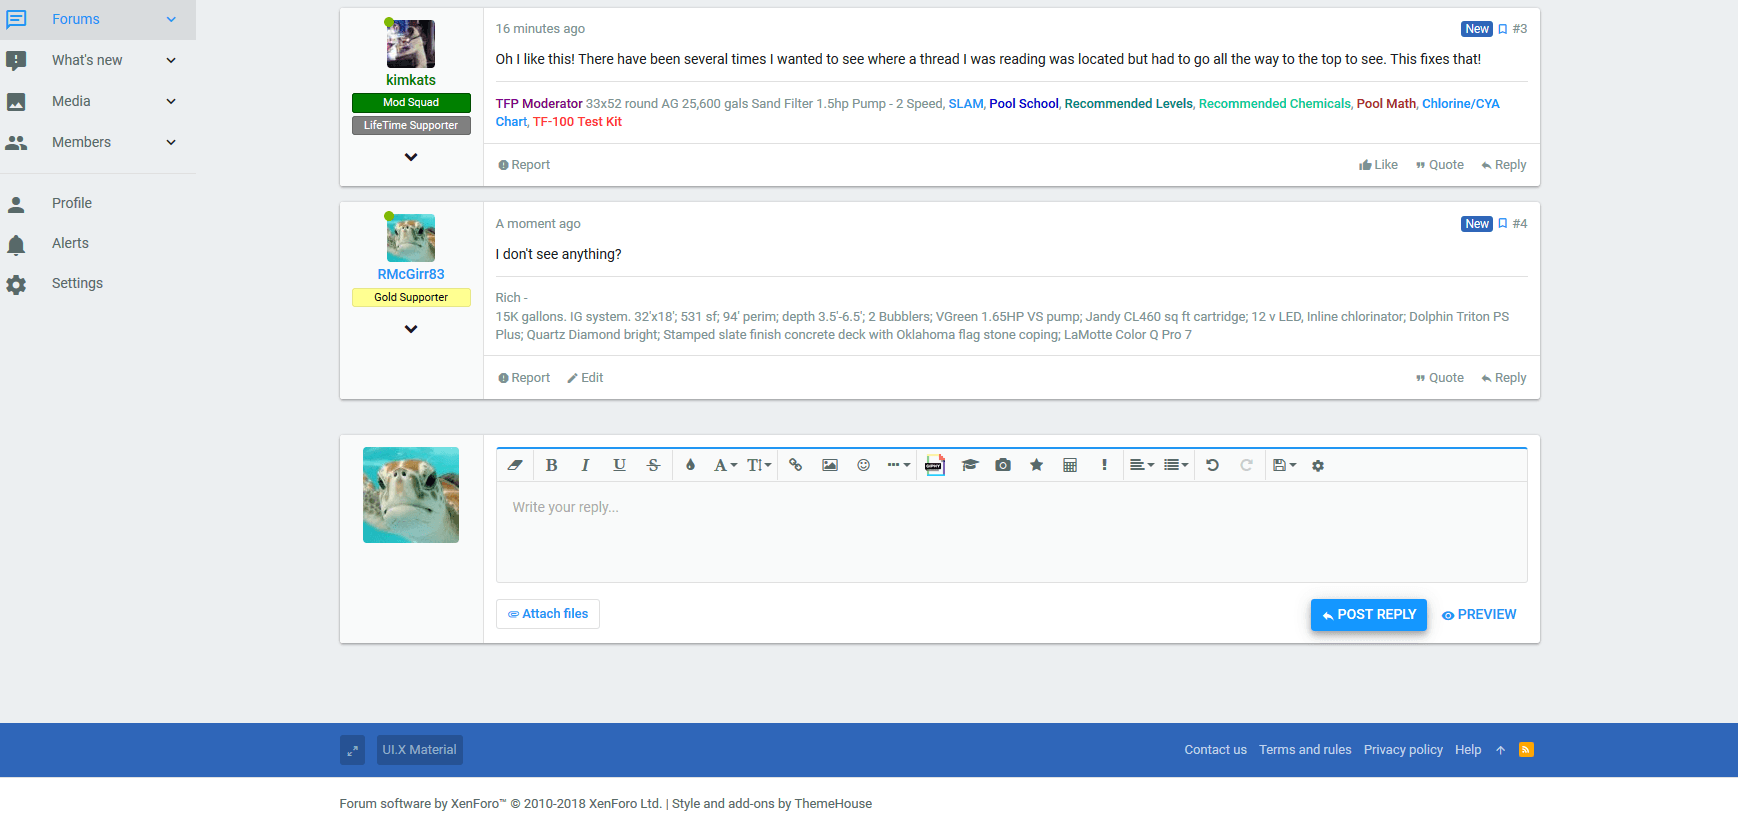Expand the Forums chevron in sidebar
This screenshot has height=826, width=1738.
(x=171, y=19)
